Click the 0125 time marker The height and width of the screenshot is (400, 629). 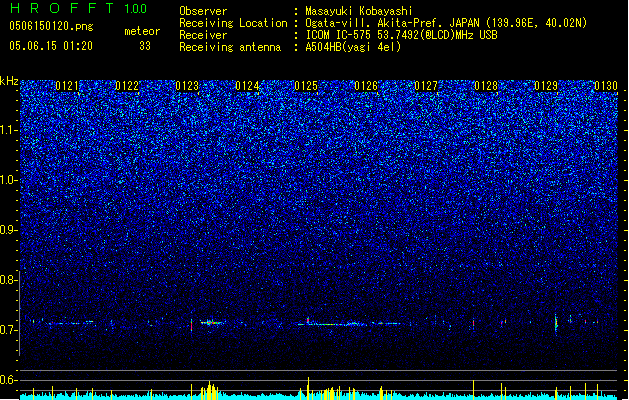306,86
